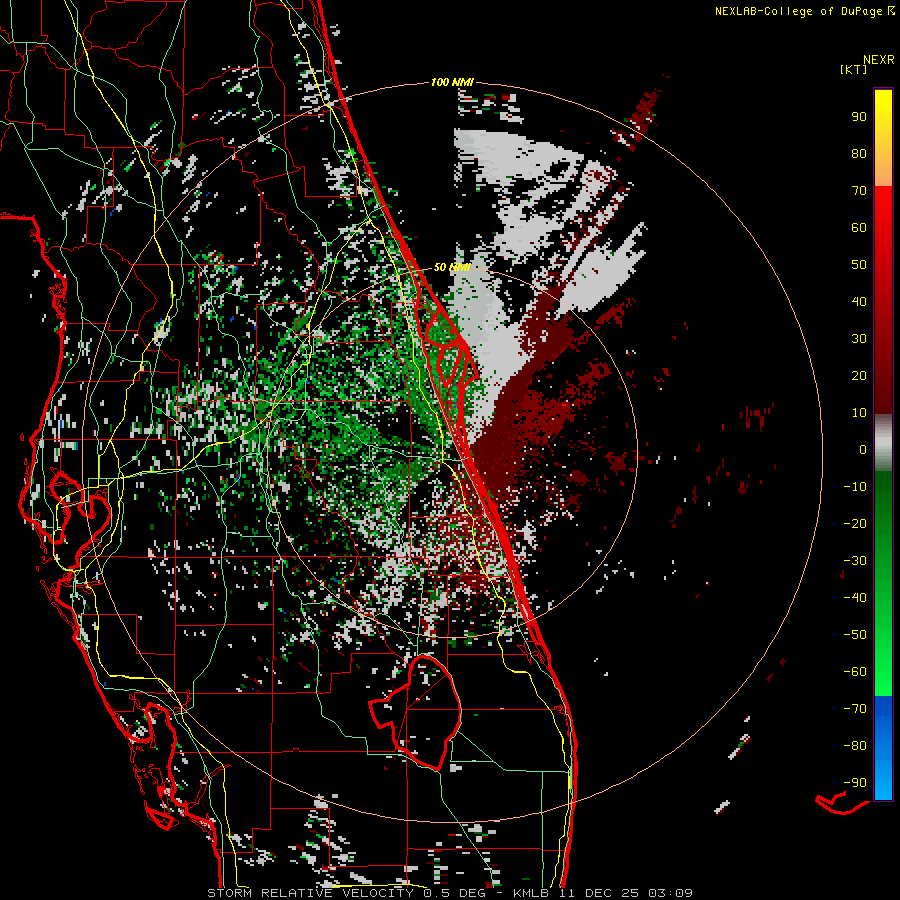Click the 30 value on velocity scale
This screenshot has height=900, width=900.
(x=859, y=339)
